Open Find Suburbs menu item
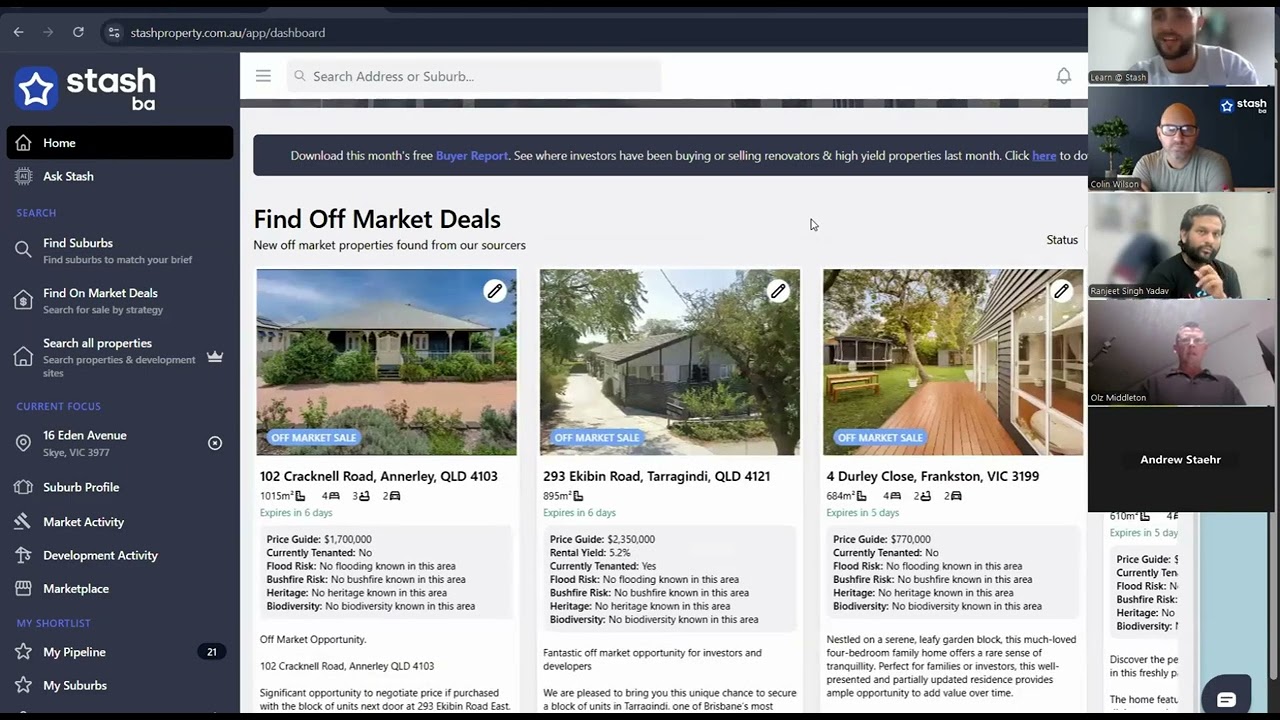 coord(120,250)
